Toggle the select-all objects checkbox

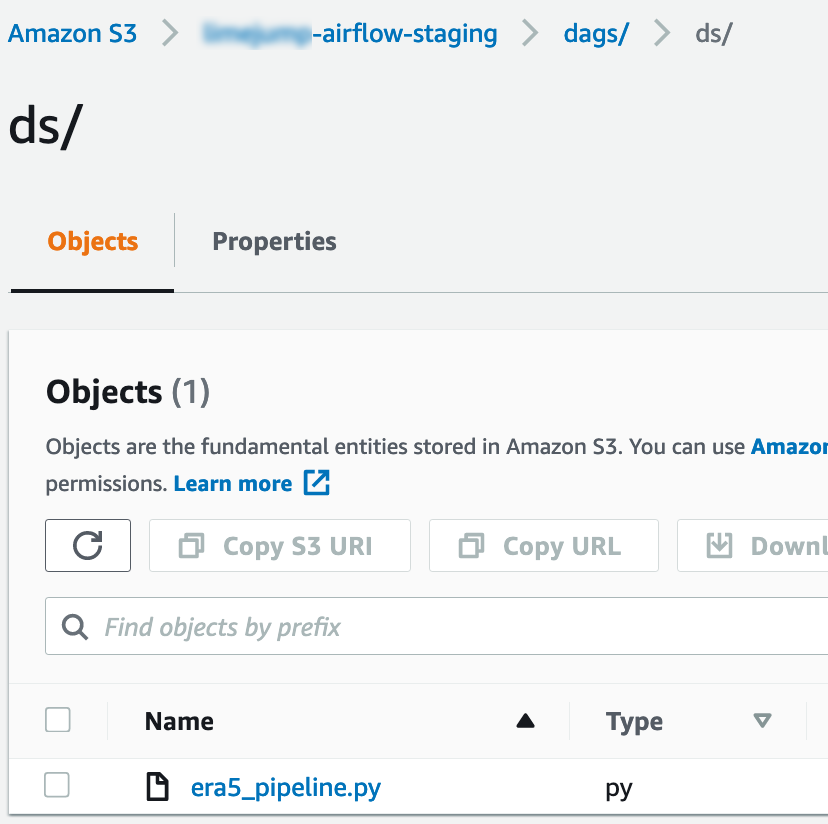pos(58,720)
